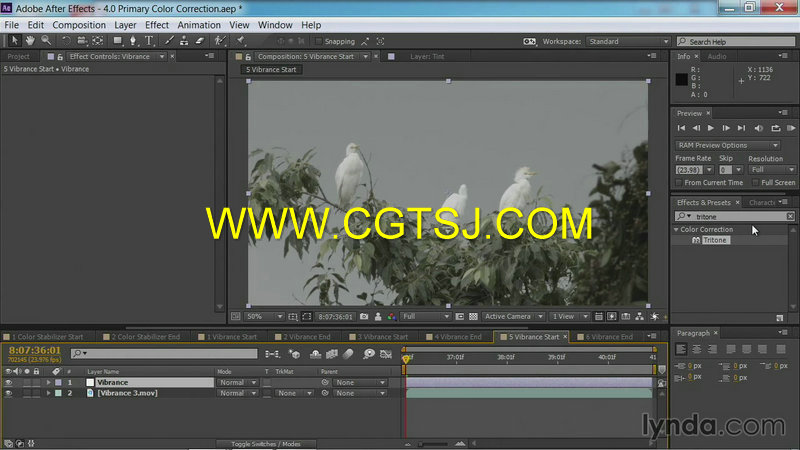Align paragraph text left
The width and height of the screenshot is (800, 450).
pos(681,349)
